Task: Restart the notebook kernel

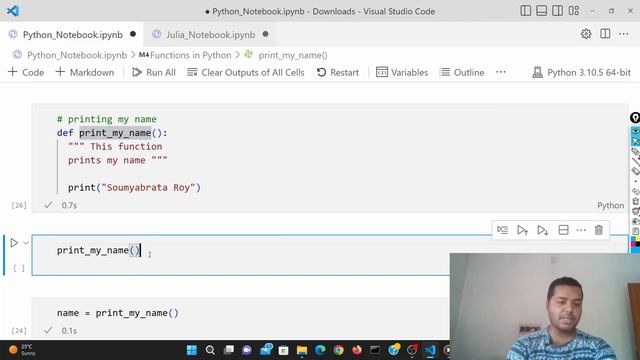Action: 338,72
